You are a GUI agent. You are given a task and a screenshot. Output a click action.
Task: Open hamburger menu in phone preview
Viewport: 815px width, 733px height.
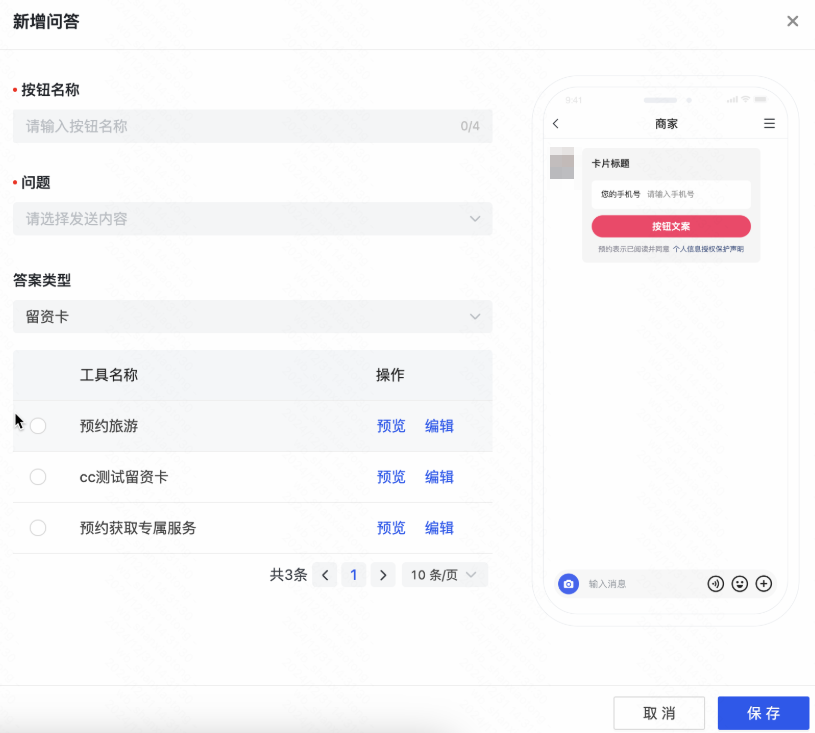769,123
